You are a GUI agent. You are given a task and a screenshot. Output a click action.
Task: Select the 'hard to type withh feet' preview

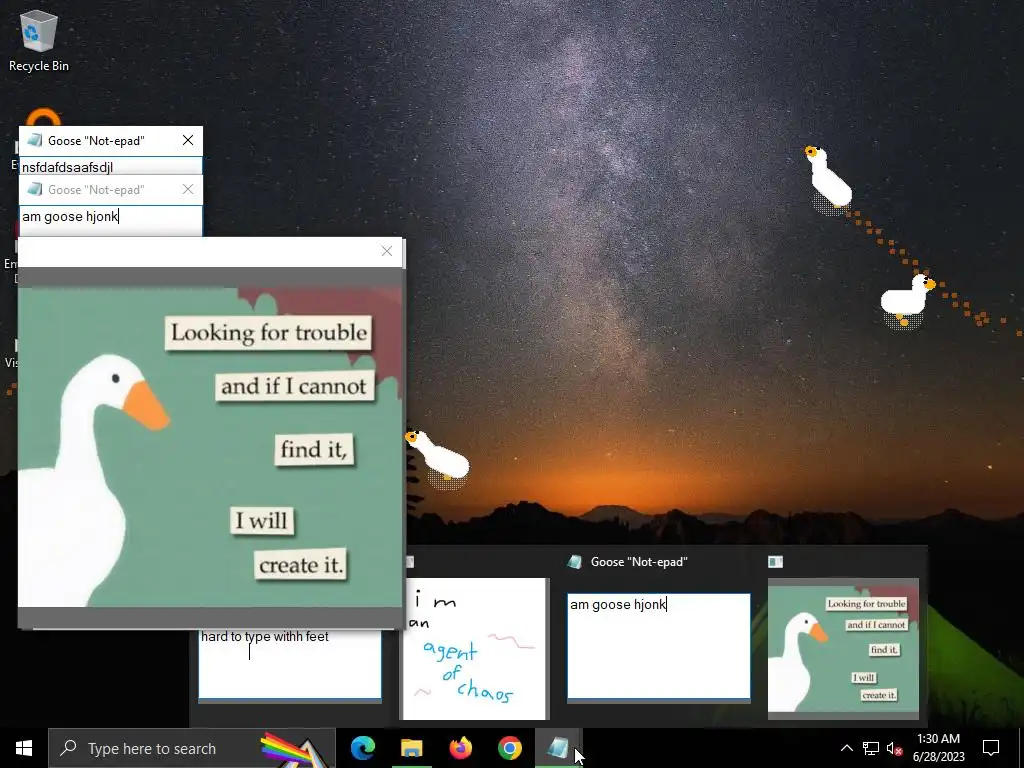pos(290,665)
